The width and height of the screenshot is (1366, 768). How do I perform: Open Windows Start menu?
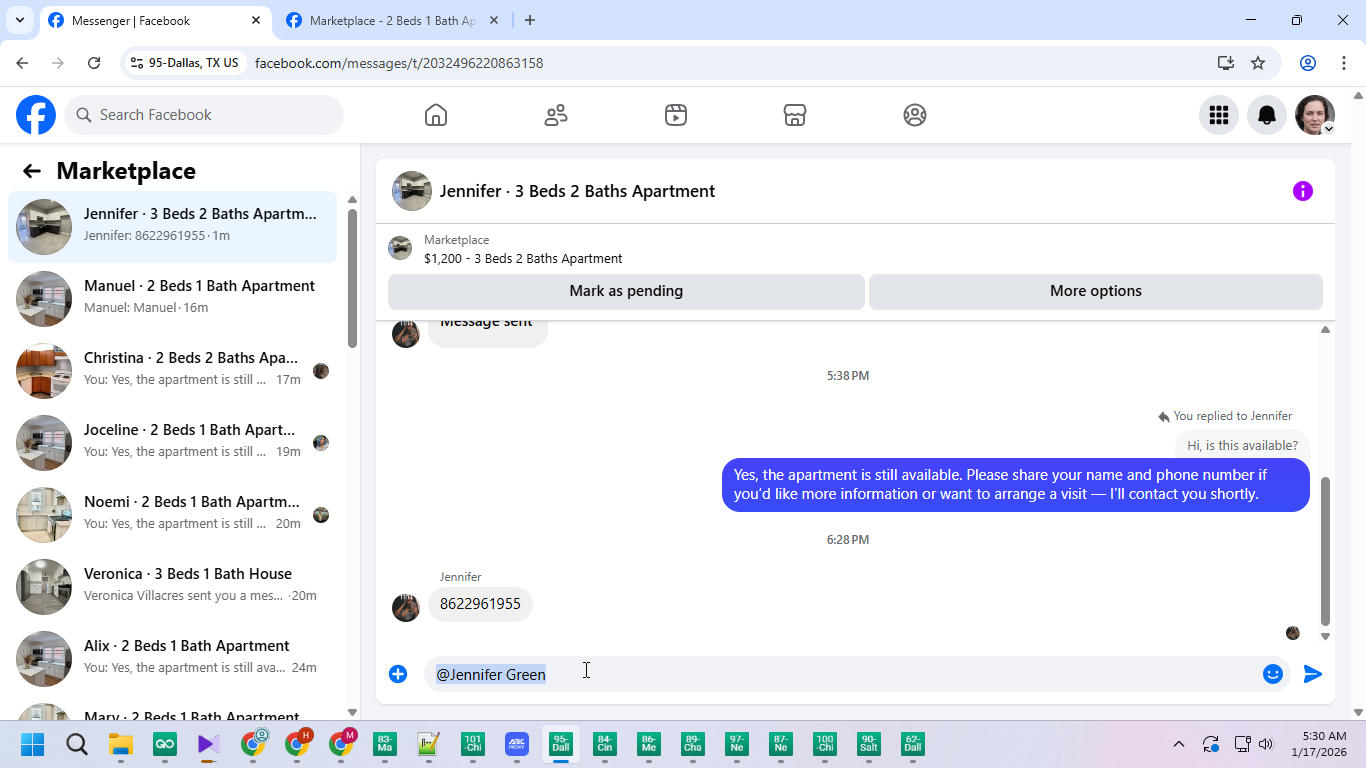[33, 744]
